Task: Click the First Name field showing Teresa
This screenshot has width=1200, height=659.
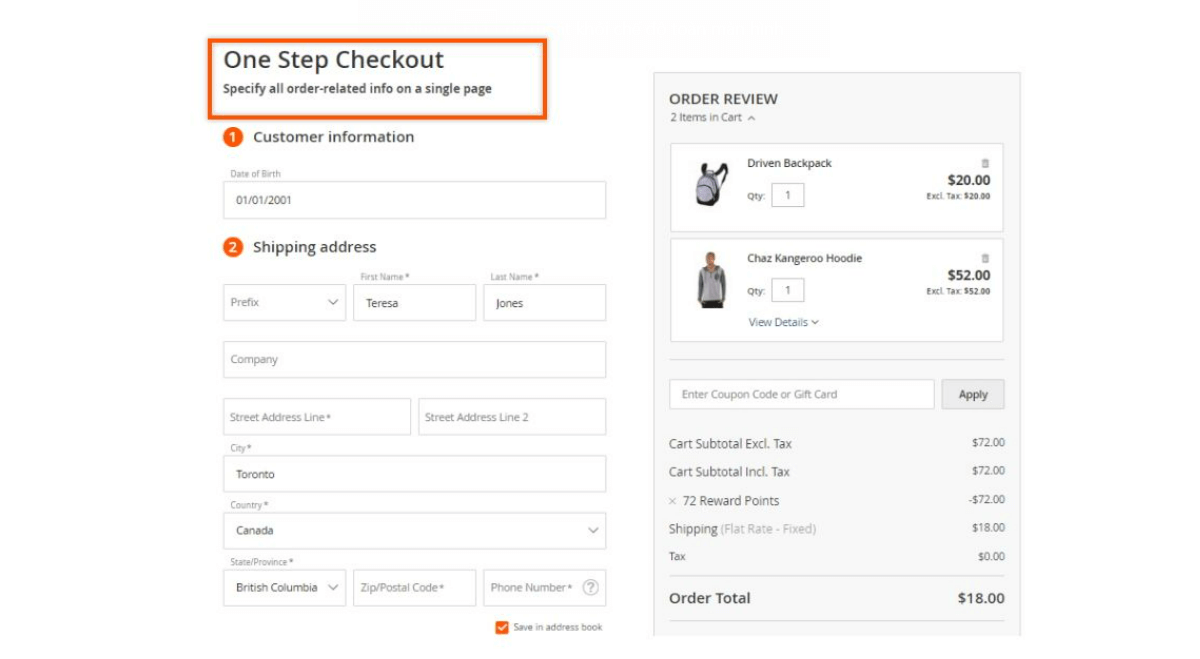Action: (x=414, y=302)
